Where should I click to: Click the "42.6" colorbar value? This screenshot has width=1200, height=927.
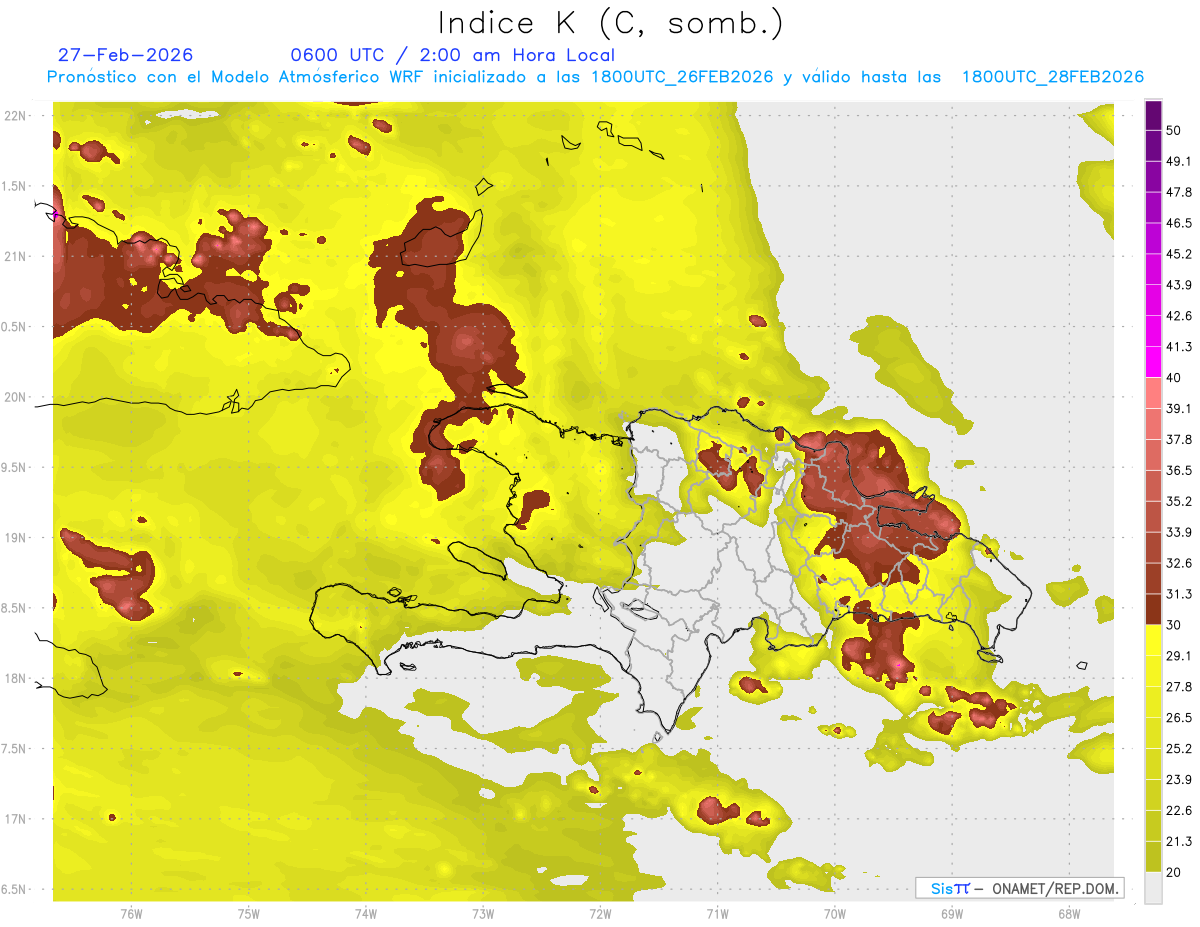pos(1179,316)
